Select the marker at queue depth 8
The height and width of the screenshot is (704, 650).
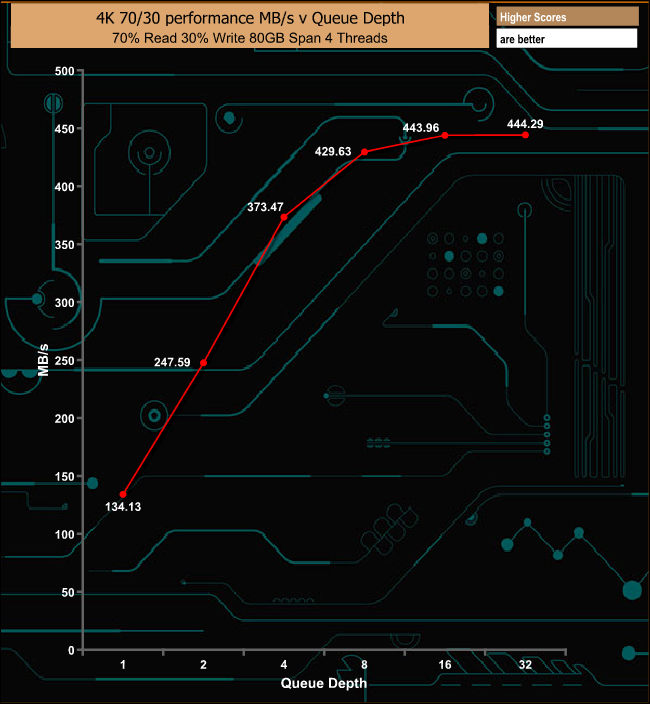[x=364, y=152]
